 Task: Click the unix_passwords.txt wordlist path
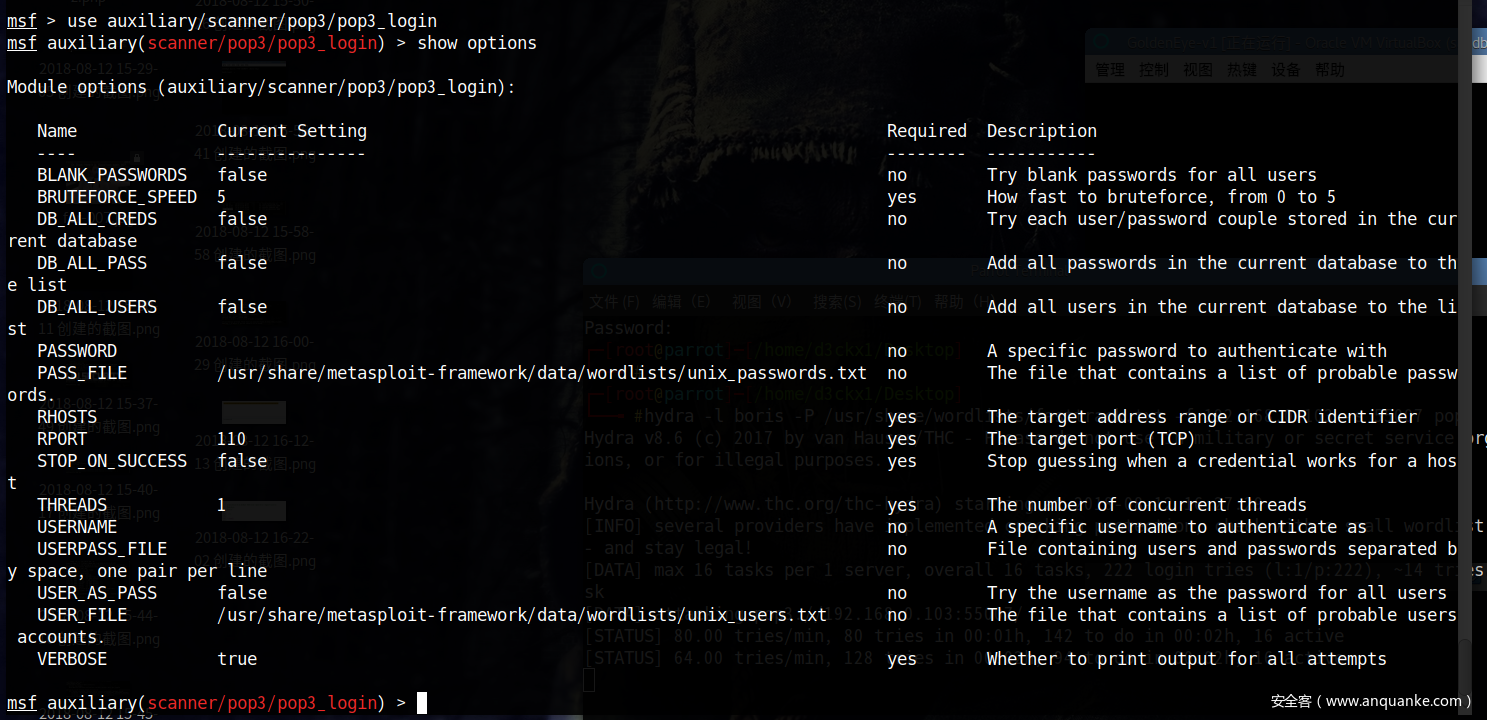pyautogui.click(x=542, y=373)
